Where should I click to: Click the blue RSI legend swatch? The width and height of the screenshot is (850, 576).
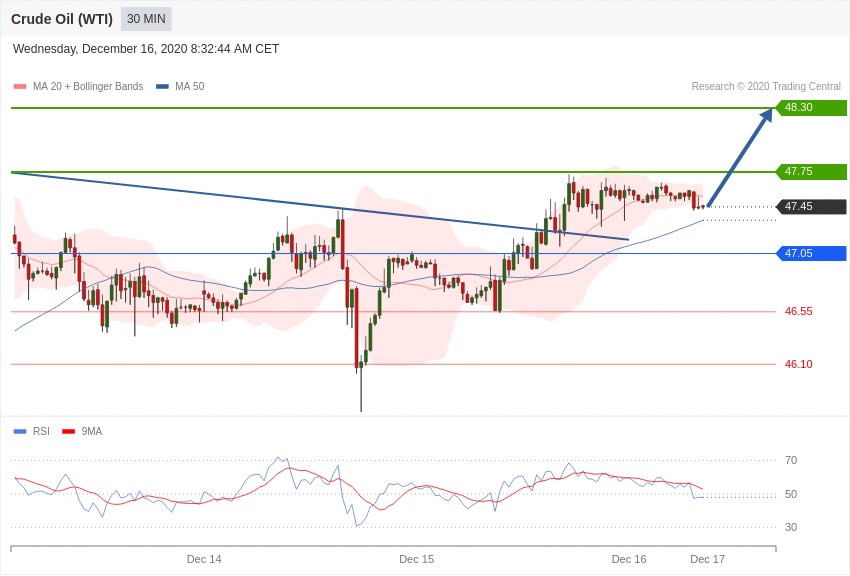point(20,432)
